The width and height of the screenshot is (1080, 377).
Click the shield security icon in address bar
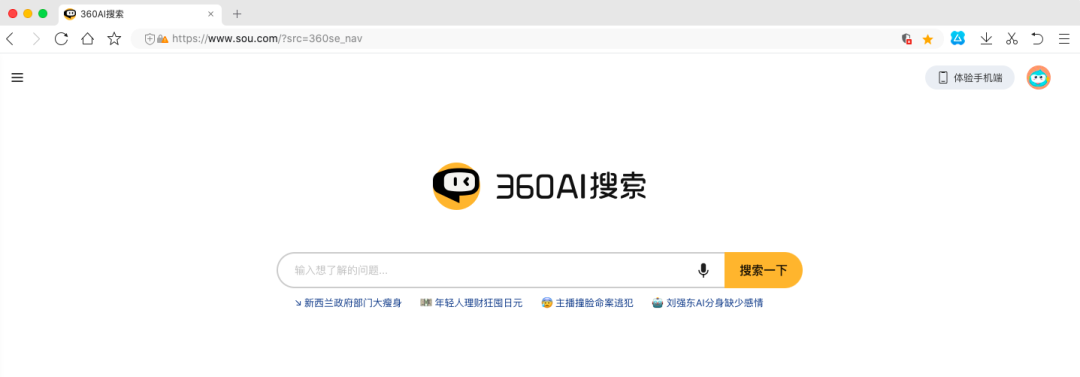149,39
